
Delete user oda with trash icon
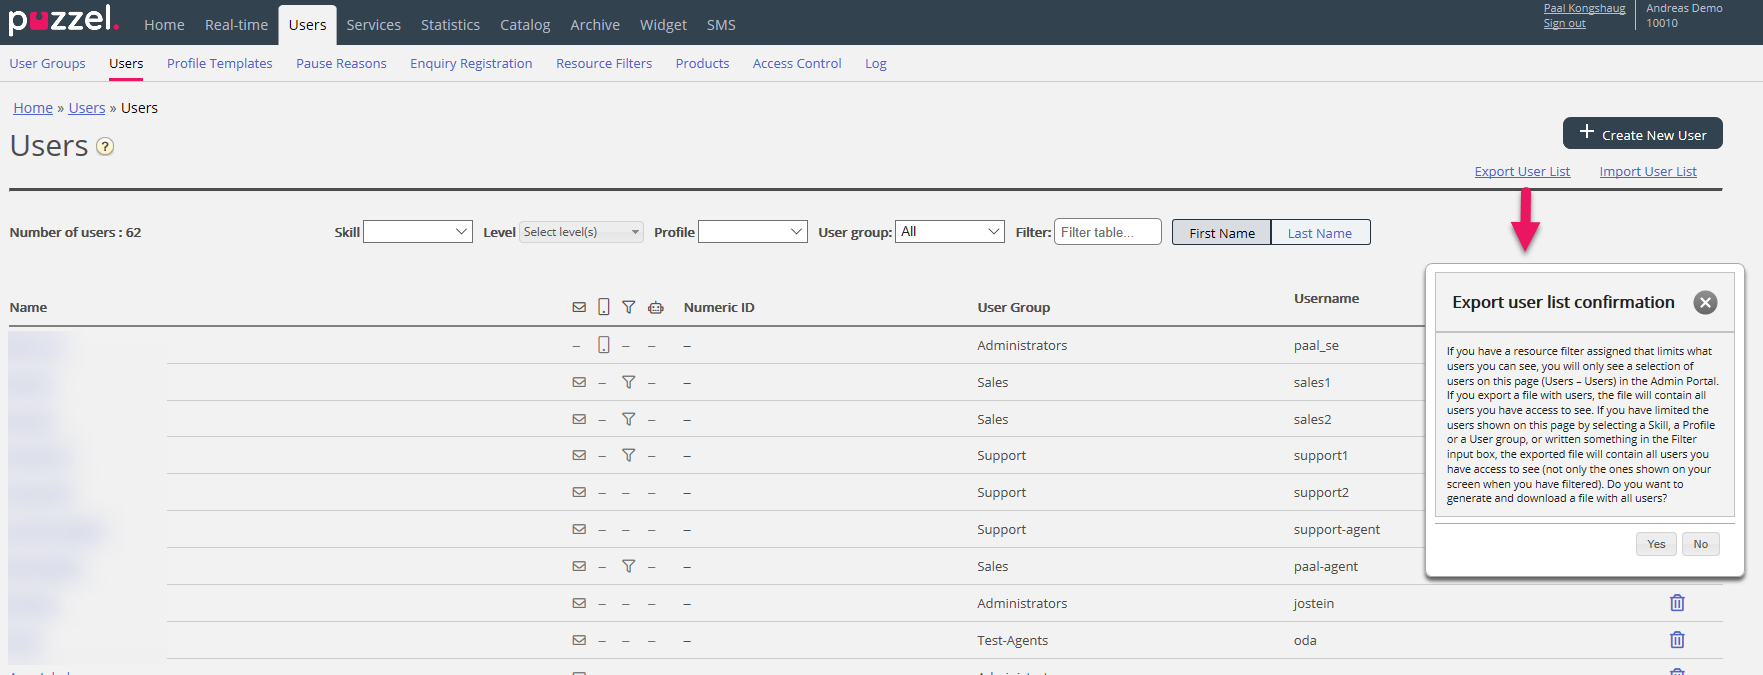click(1677, 640)
